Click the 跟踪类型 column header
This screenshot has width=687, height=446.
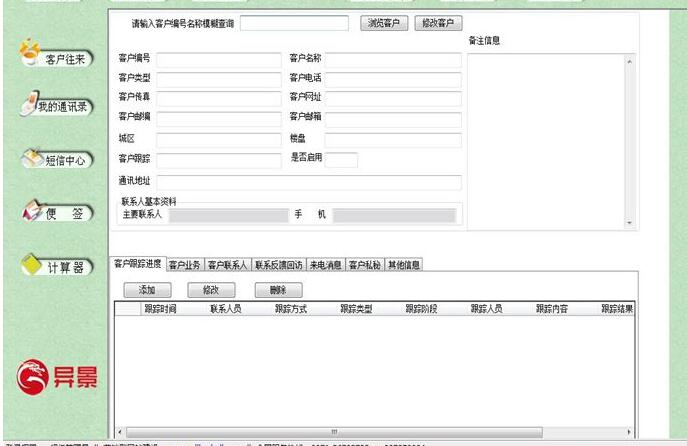click(x=356, y=309)
